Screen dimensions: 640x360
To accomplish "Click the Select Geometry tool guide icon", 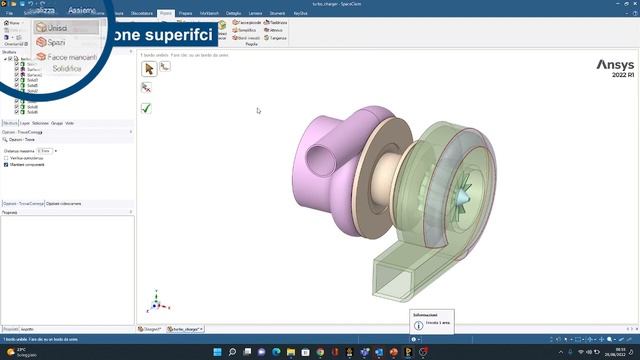I will coord(164,67).
